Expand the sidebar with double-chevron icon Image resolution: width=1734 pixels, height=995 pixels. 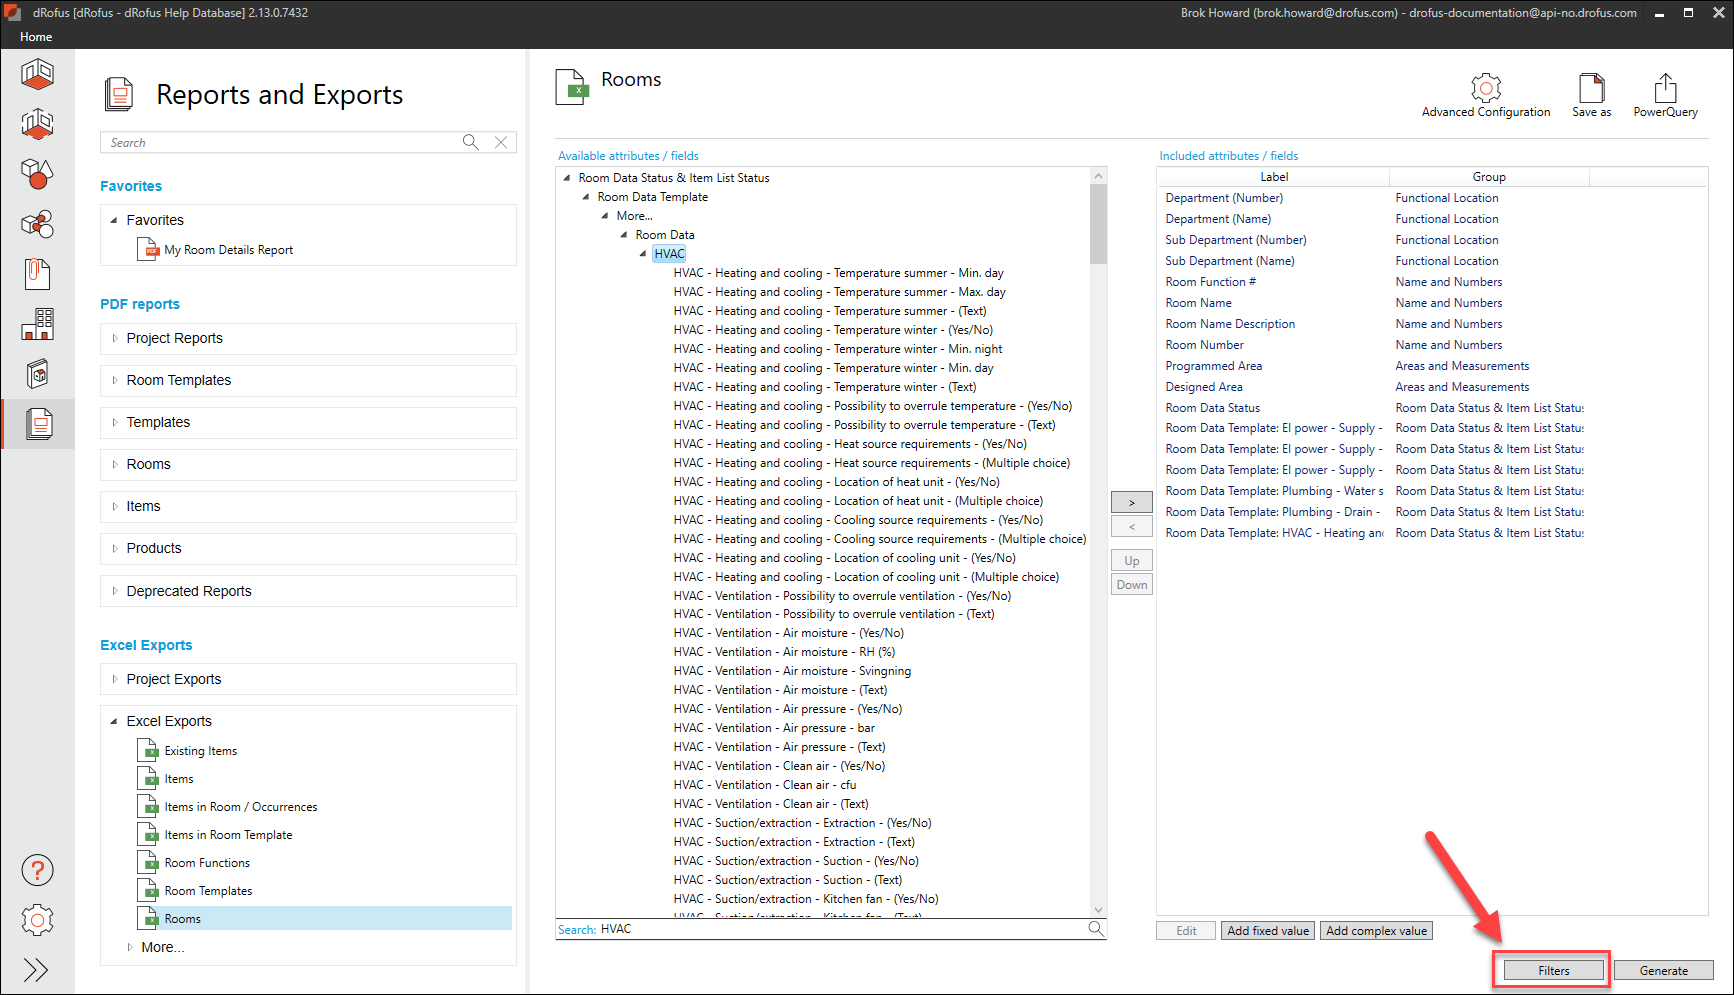pos(36,970)
